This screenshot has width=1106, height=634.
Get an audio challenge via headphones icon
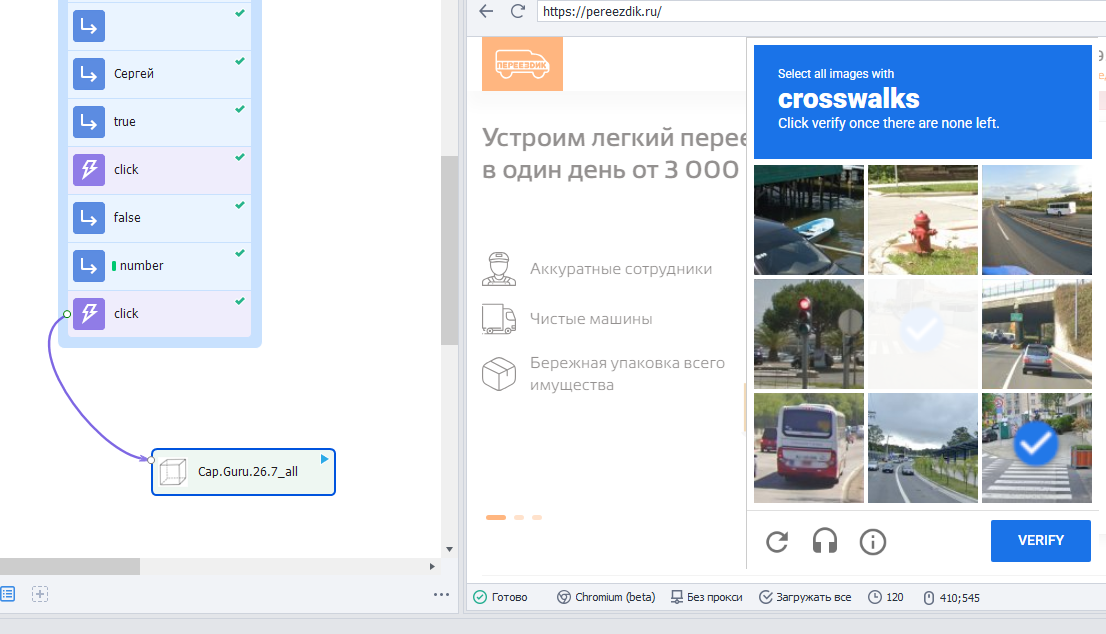pos(825,542)
